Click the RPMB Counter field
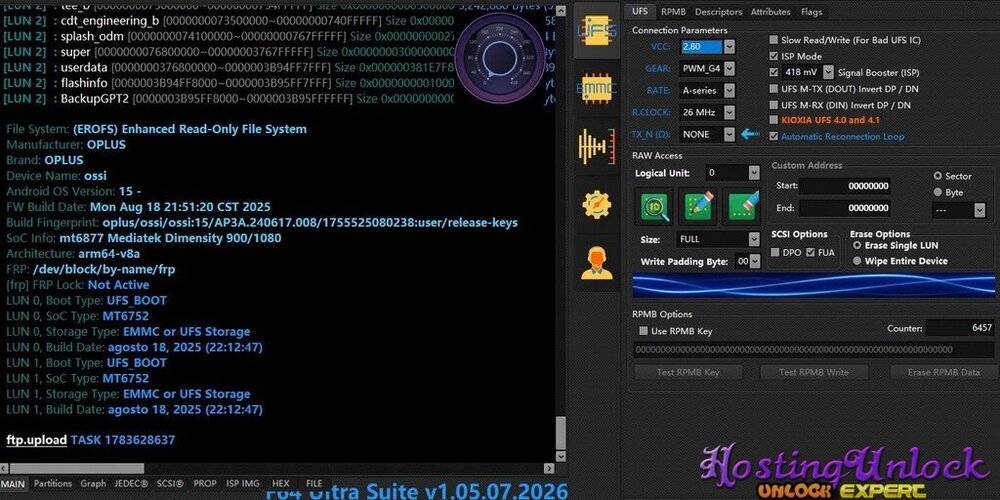 tap(960, 328)
